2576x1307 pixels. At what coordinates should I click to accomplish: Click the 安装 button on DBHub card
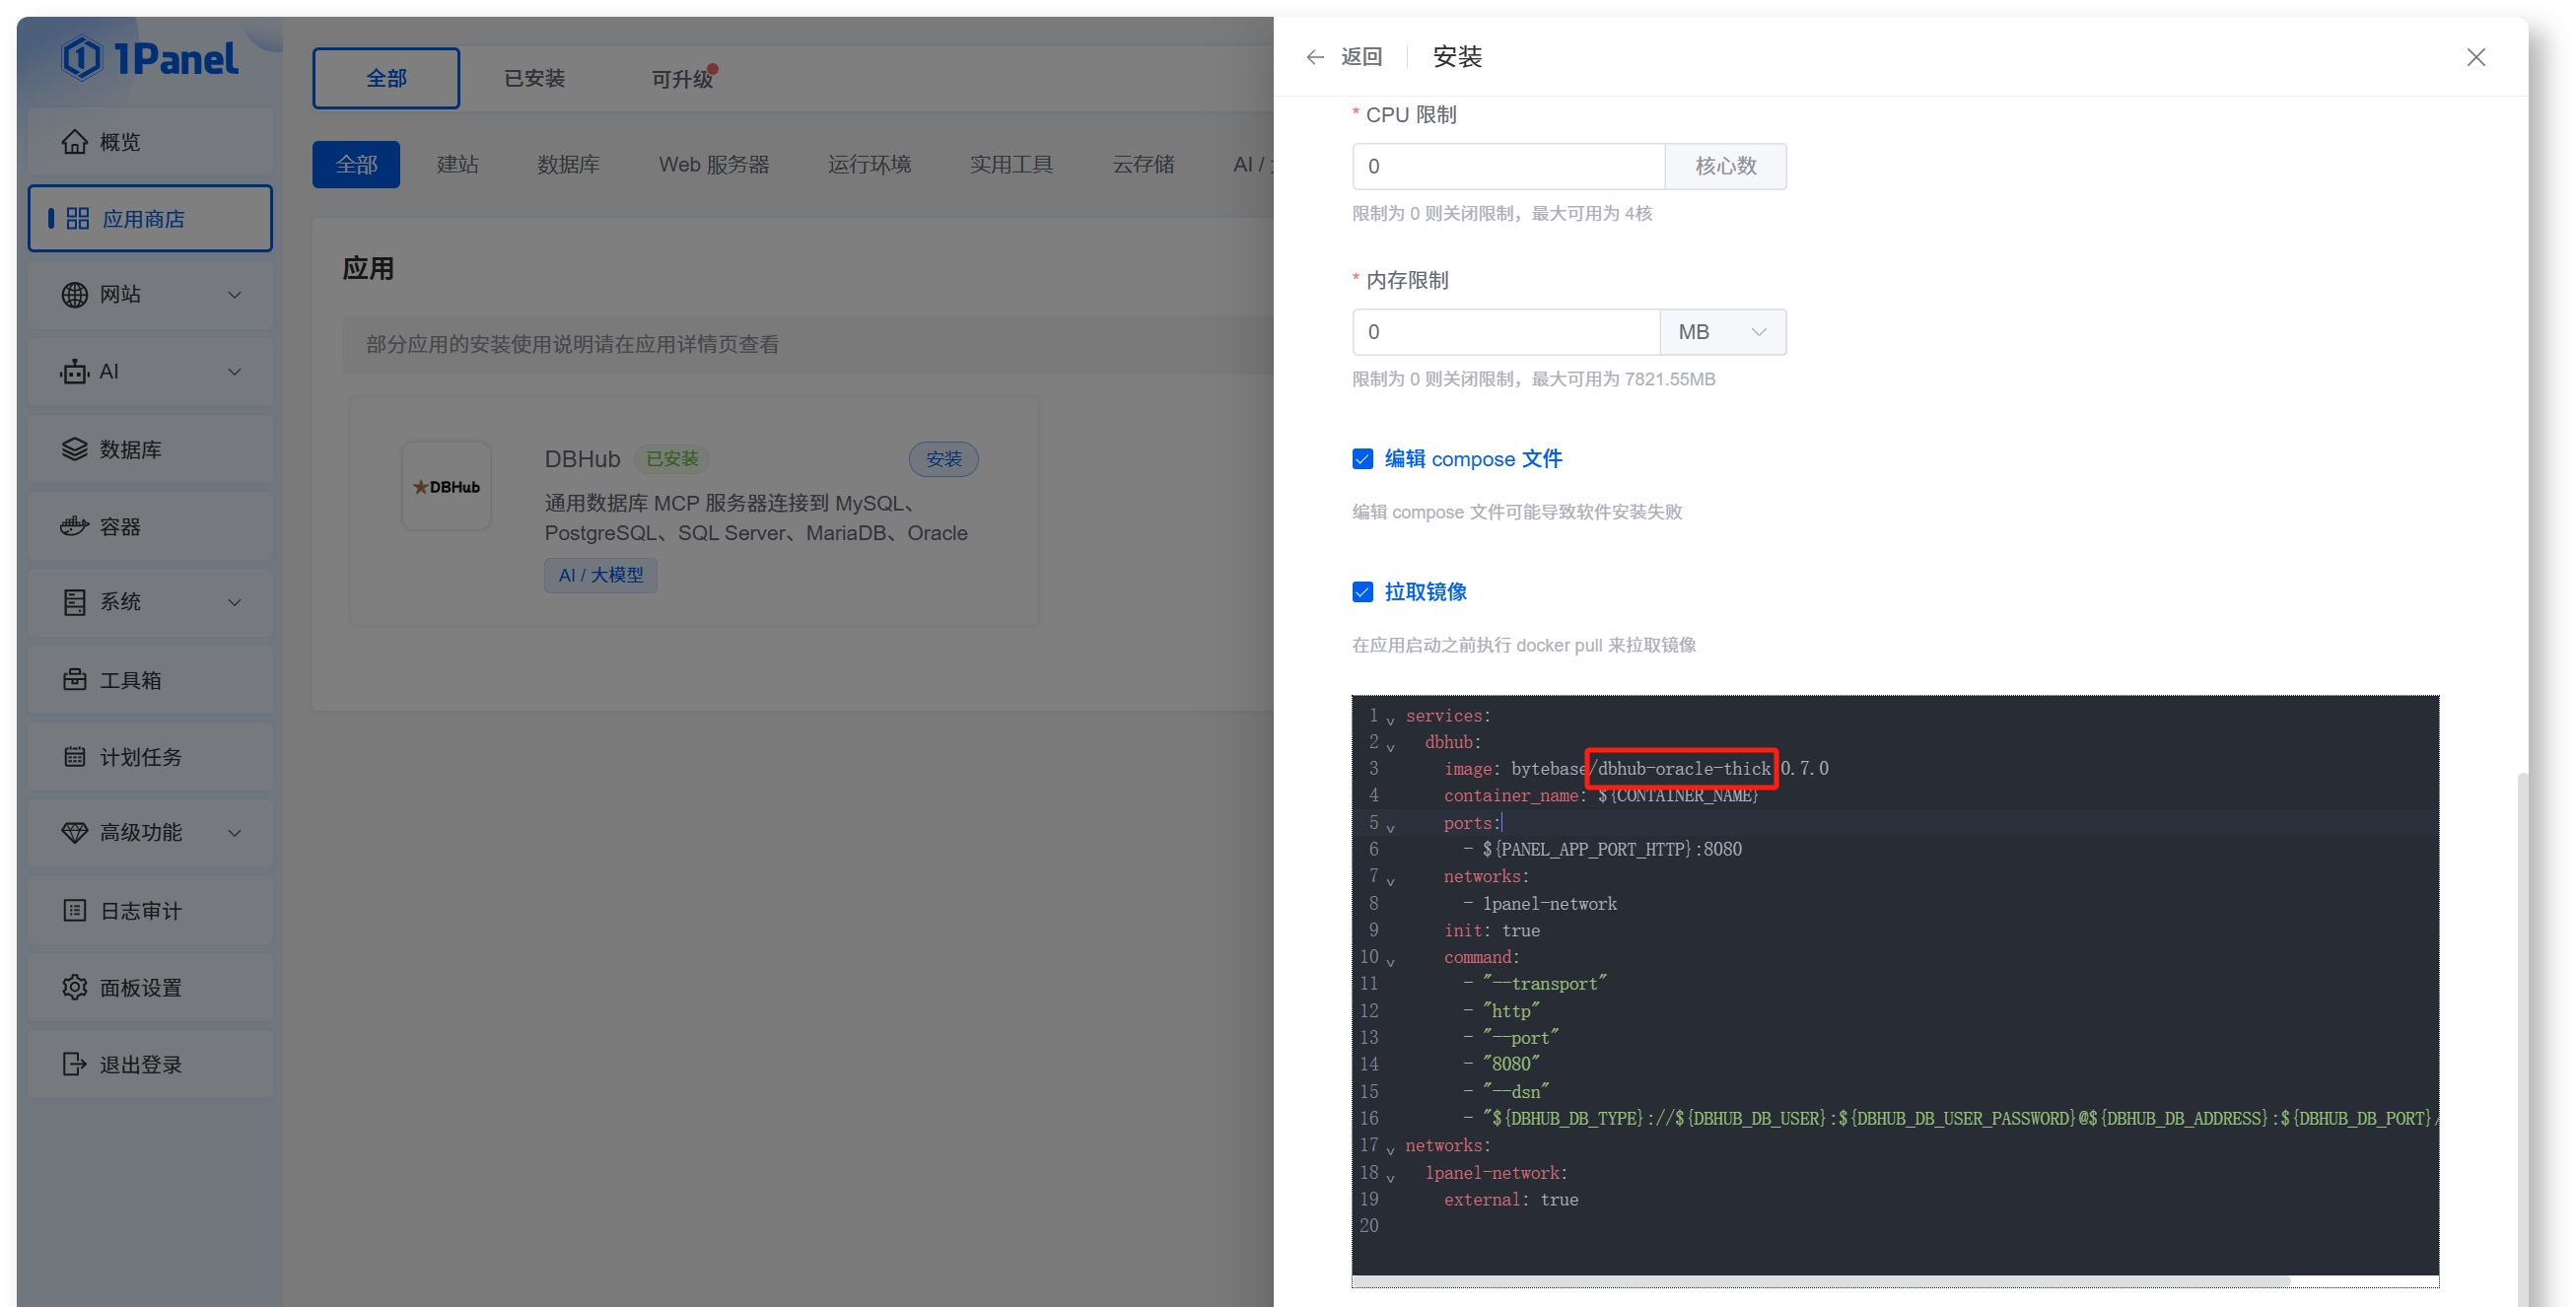point(943,459)
